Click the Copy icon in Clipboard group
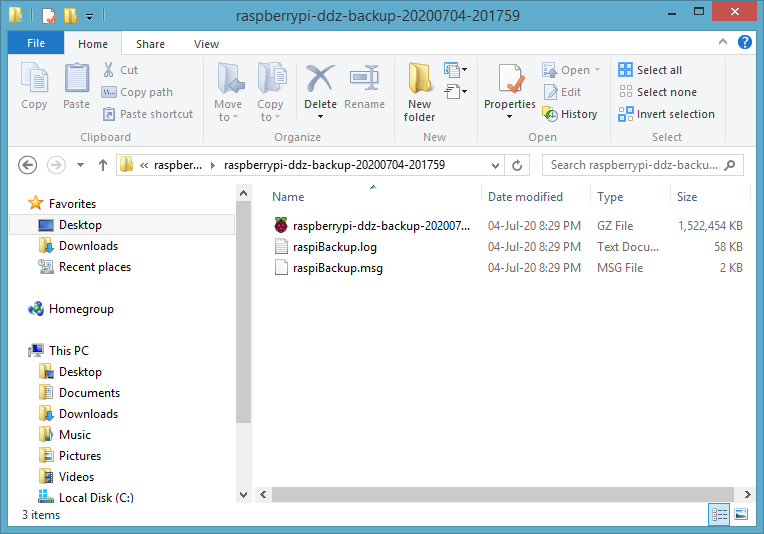This screenshot has width=764, height=534. click(x=34, y=78)
